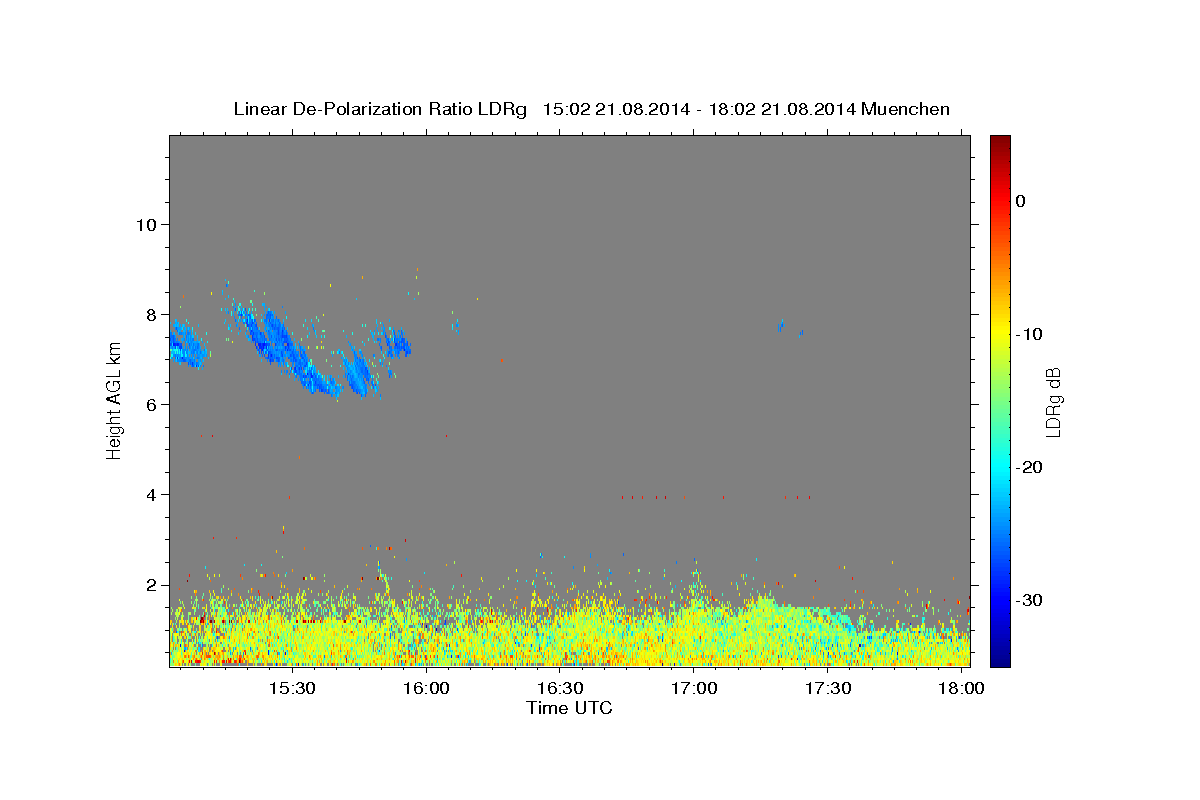
Task: Click the 16:00 time tick label
Action: (426, 689)
